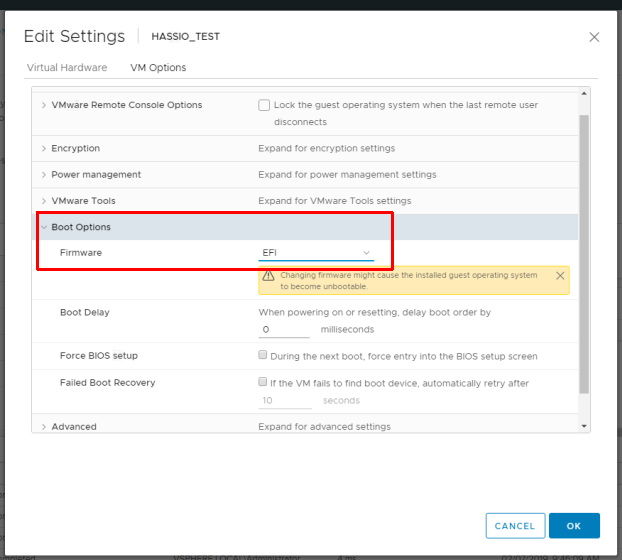This screenshot has width=622, height=560.
Task: Open the Firmware EFI dropdown
Action: [x=316, y=253]
